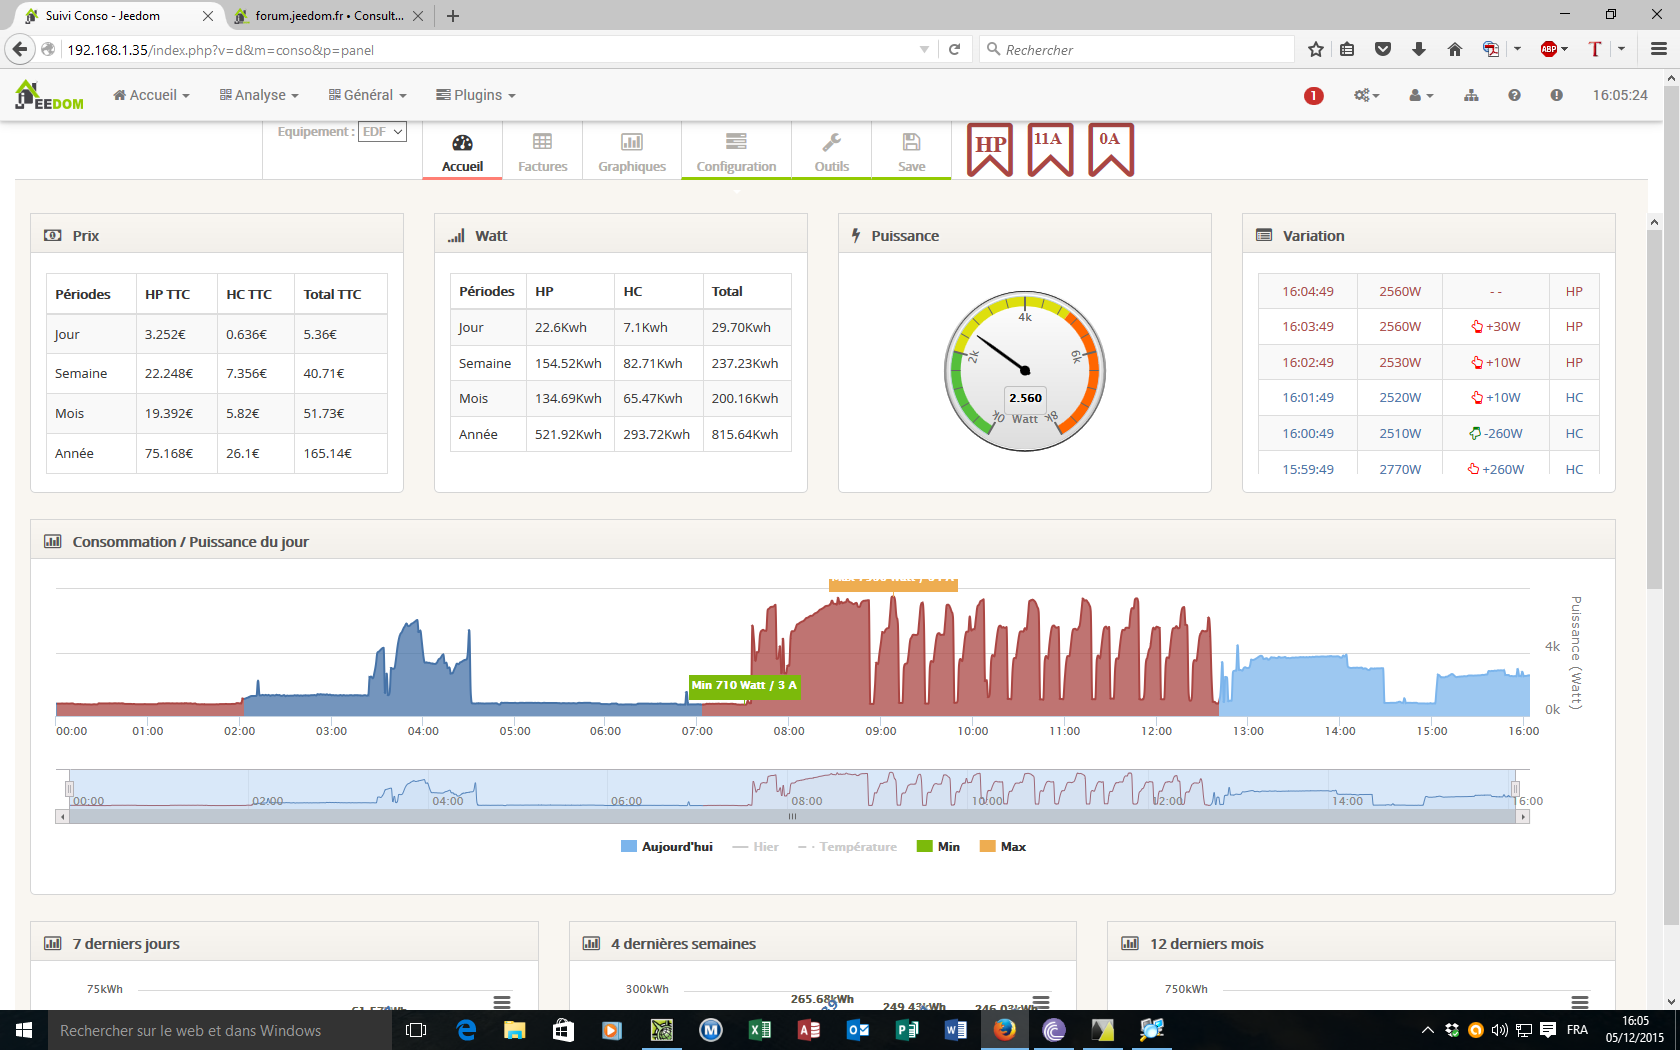This screenshot has width=1680, height=1050.
Task: Close the forum.jeedom.fr tab
Action: click(x=417, y=16)
